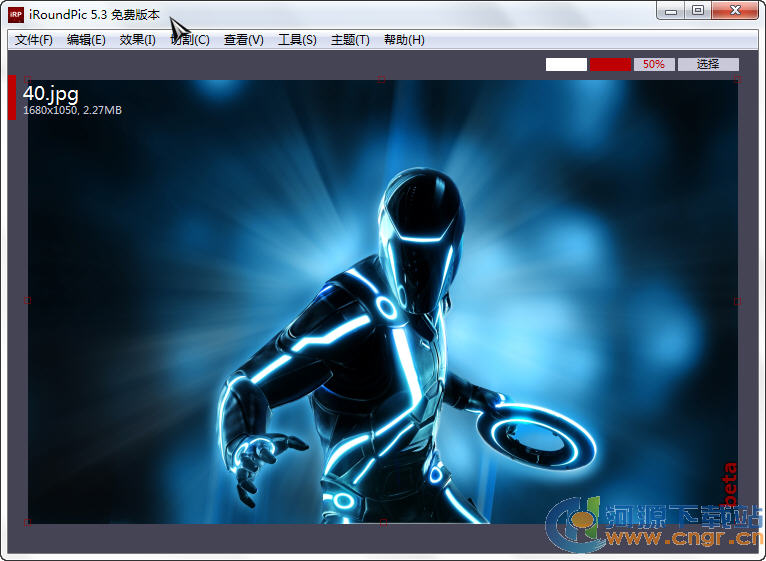The height and width of the screenshot is (561, 766).
Task: Click the top-left corner crop handle
Action: point(27,79)
